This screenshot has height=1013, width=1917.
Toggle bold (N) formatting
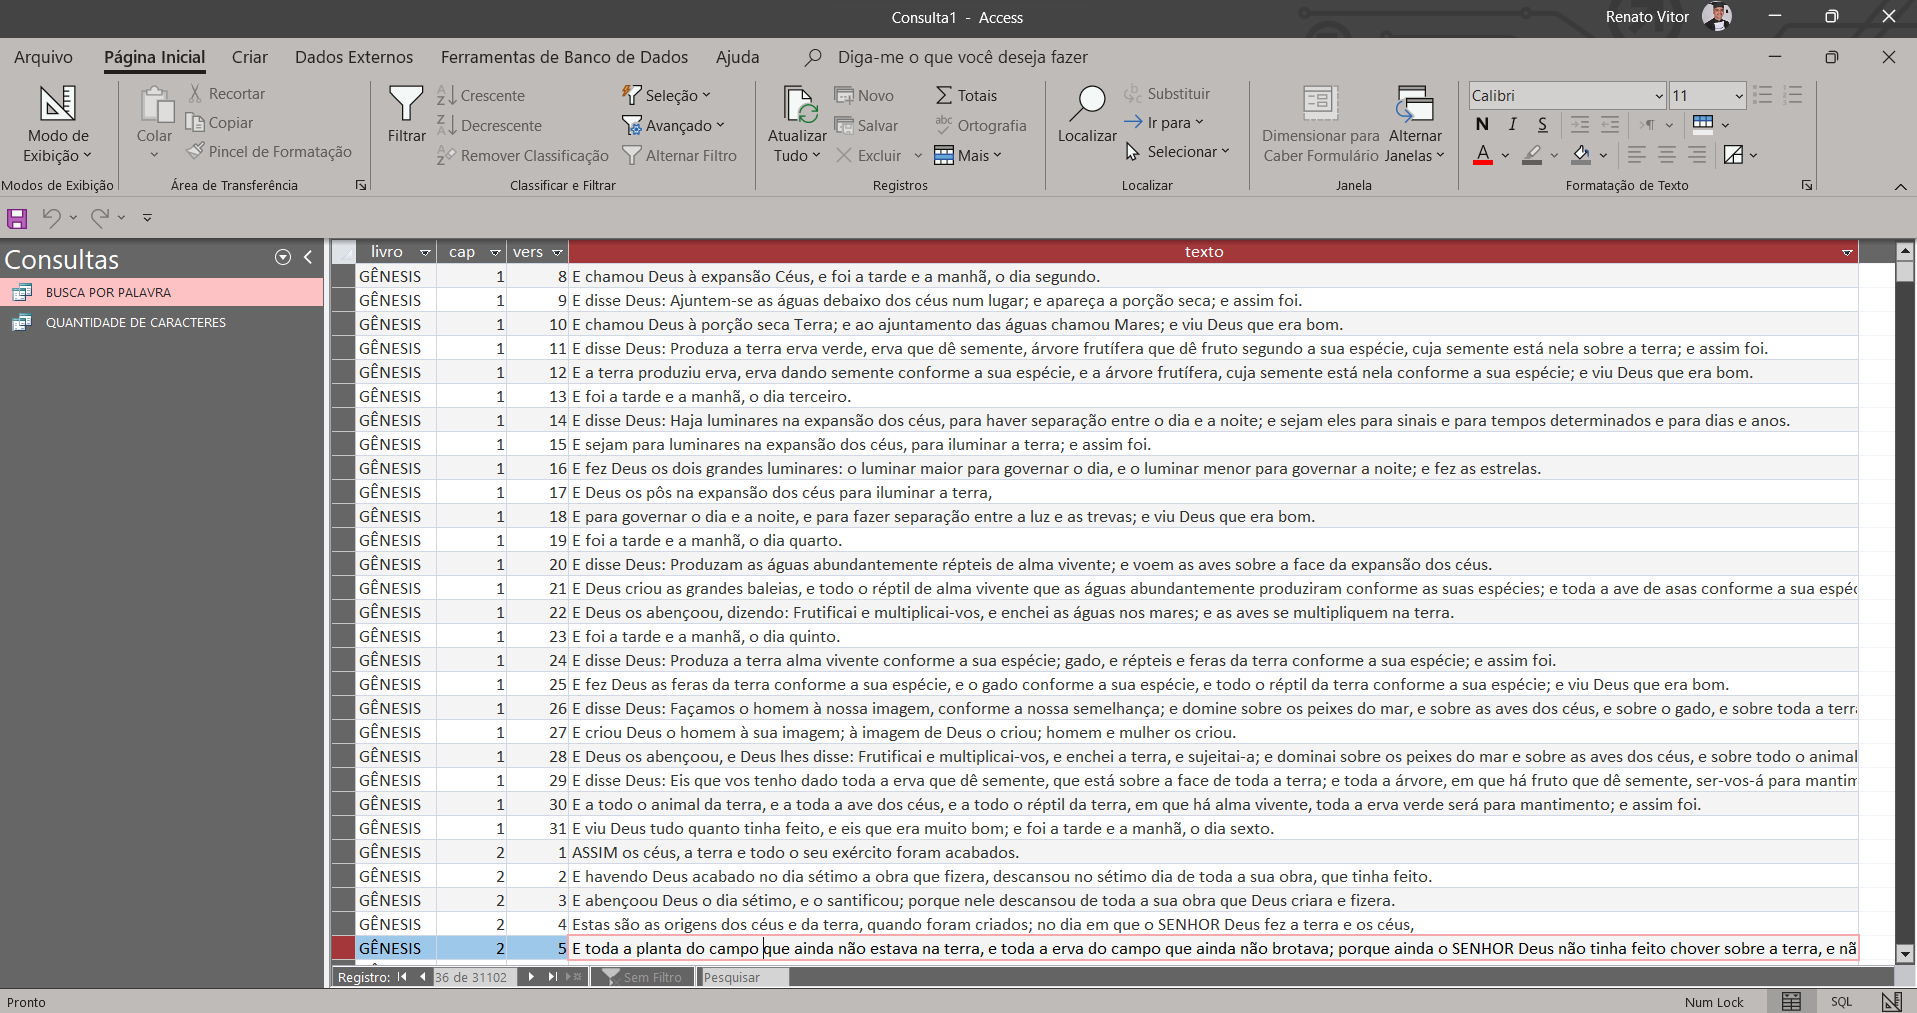1482,124
